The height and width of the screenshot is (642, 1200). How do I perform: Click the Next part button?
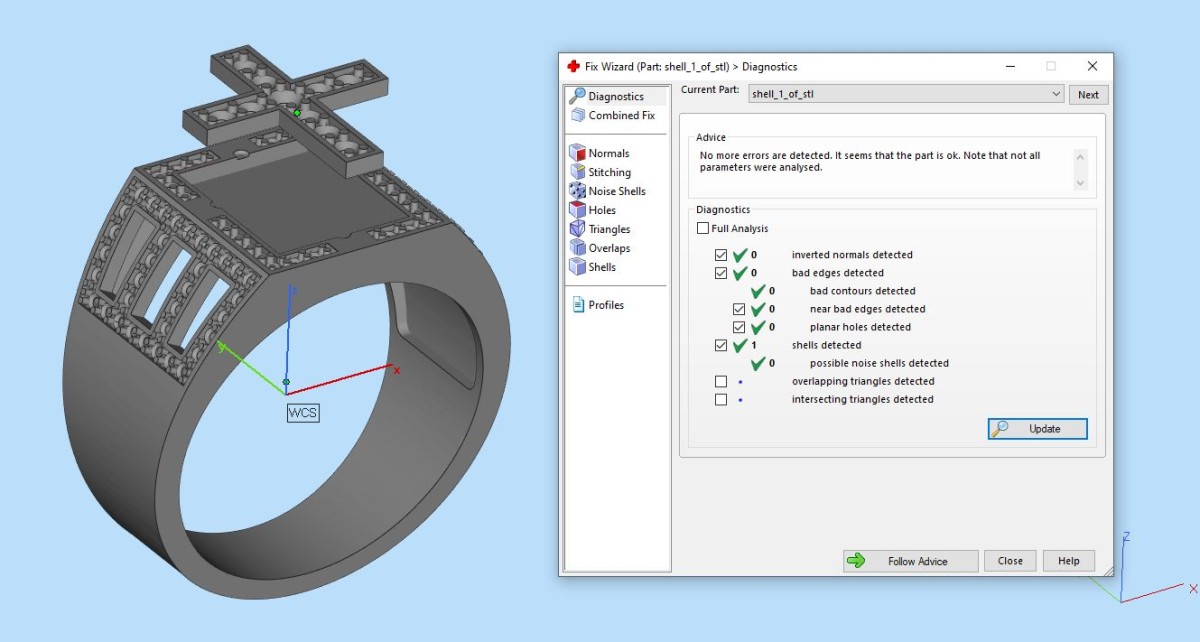pos(1088,95)
